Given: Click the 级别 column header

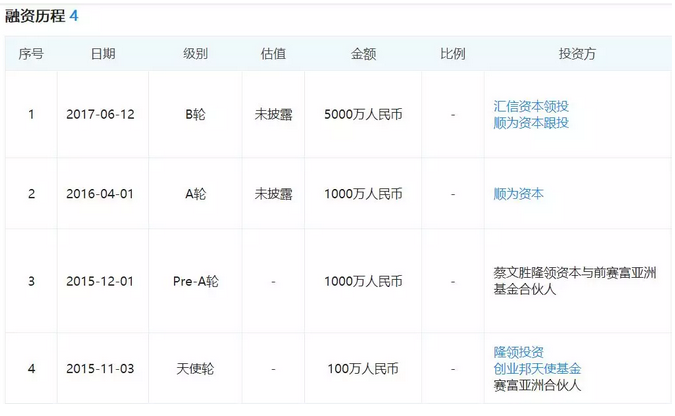Looking at the screenshot, I should pos(195,54).
